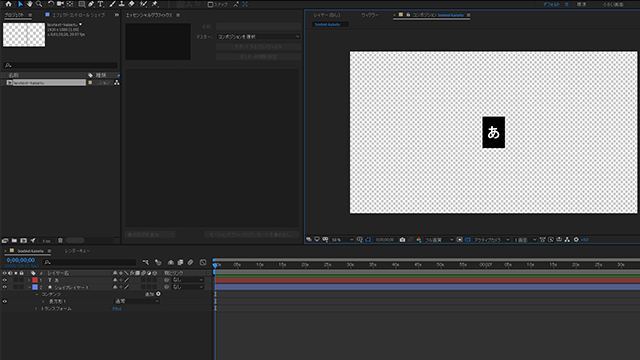Click the Frame Blending switch above the timeline

pyautogui.click(x=180, y=262)
